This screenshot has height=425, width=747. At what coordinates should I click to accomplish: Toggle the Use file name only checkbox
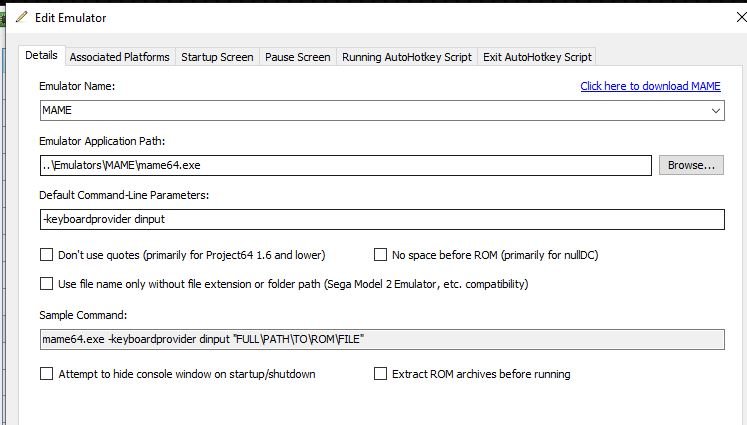coord(46,284)
